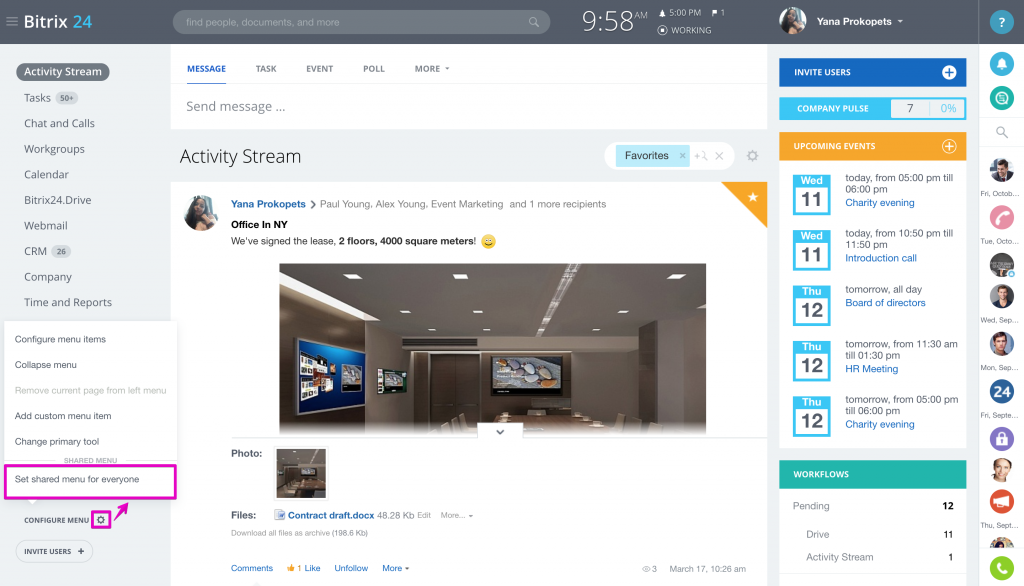The width and height of the screenshot is (1024, 586).
Task: Switch to the EVENT tab
Action: [319, 69]
